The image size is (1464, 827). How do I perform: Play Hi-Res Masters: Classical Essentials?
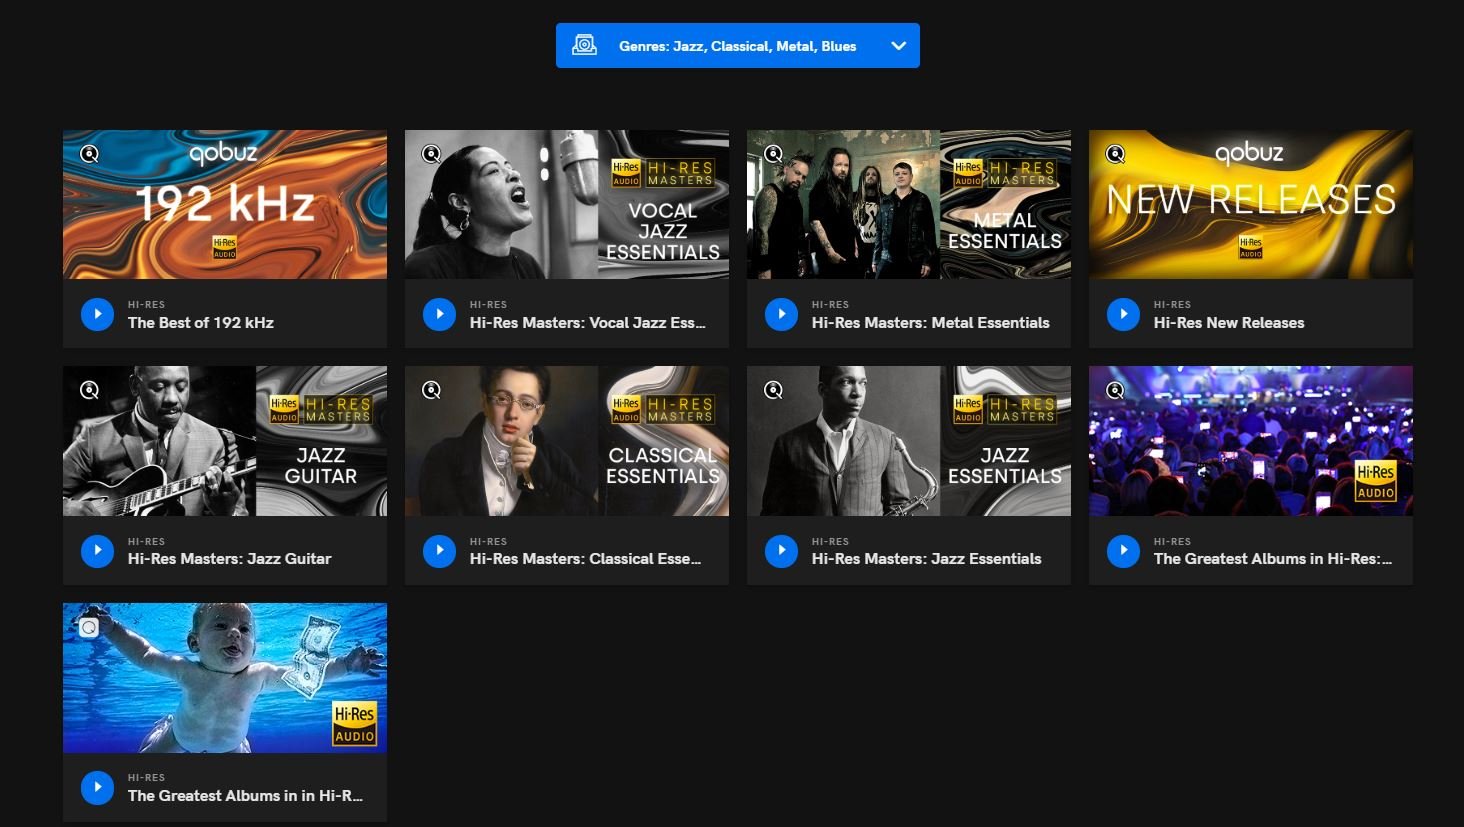tap(439, 550)
